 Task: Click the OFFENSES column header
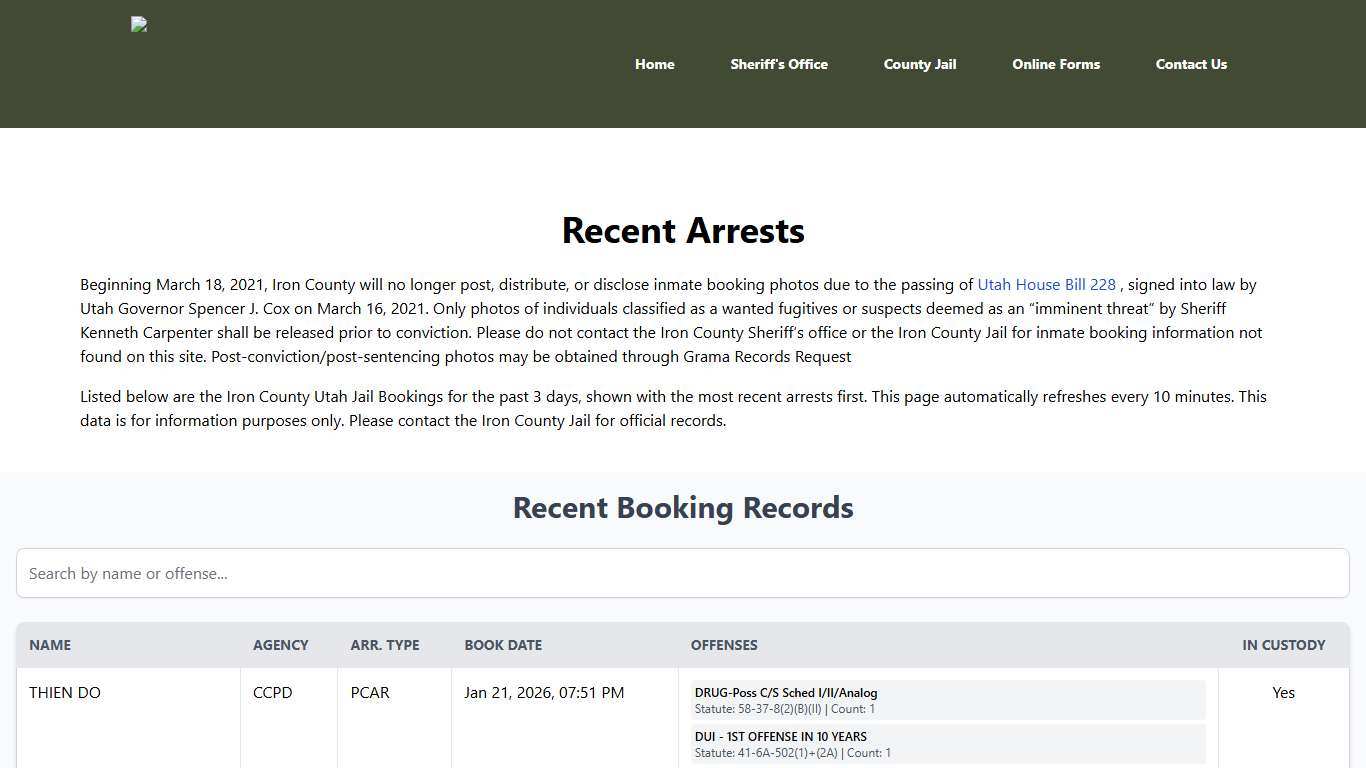[x=724, y=645]
